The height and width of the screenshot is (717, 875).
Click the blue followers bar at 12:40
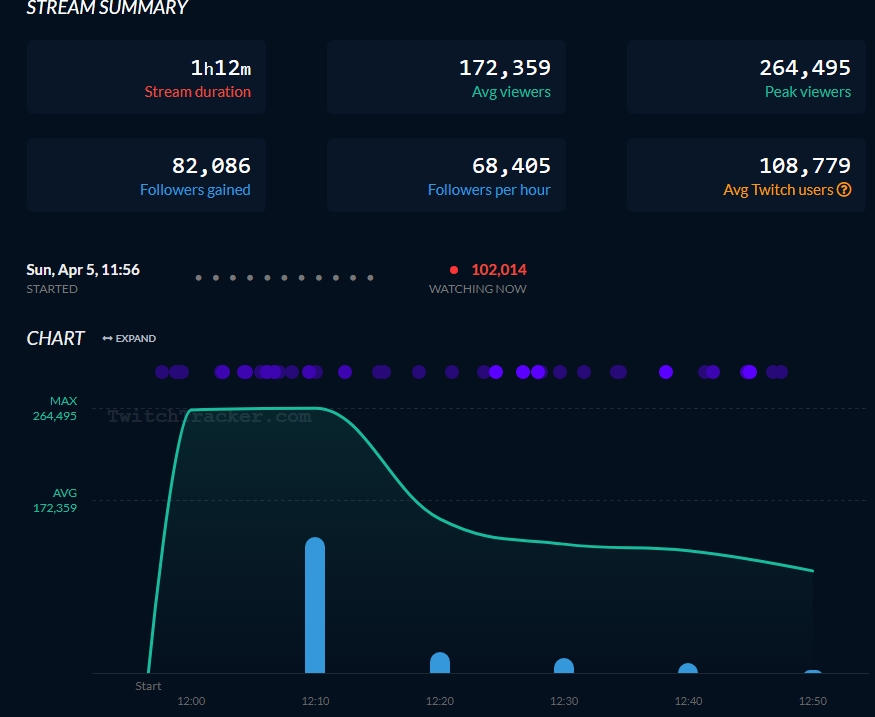click(x=688, y=668)
